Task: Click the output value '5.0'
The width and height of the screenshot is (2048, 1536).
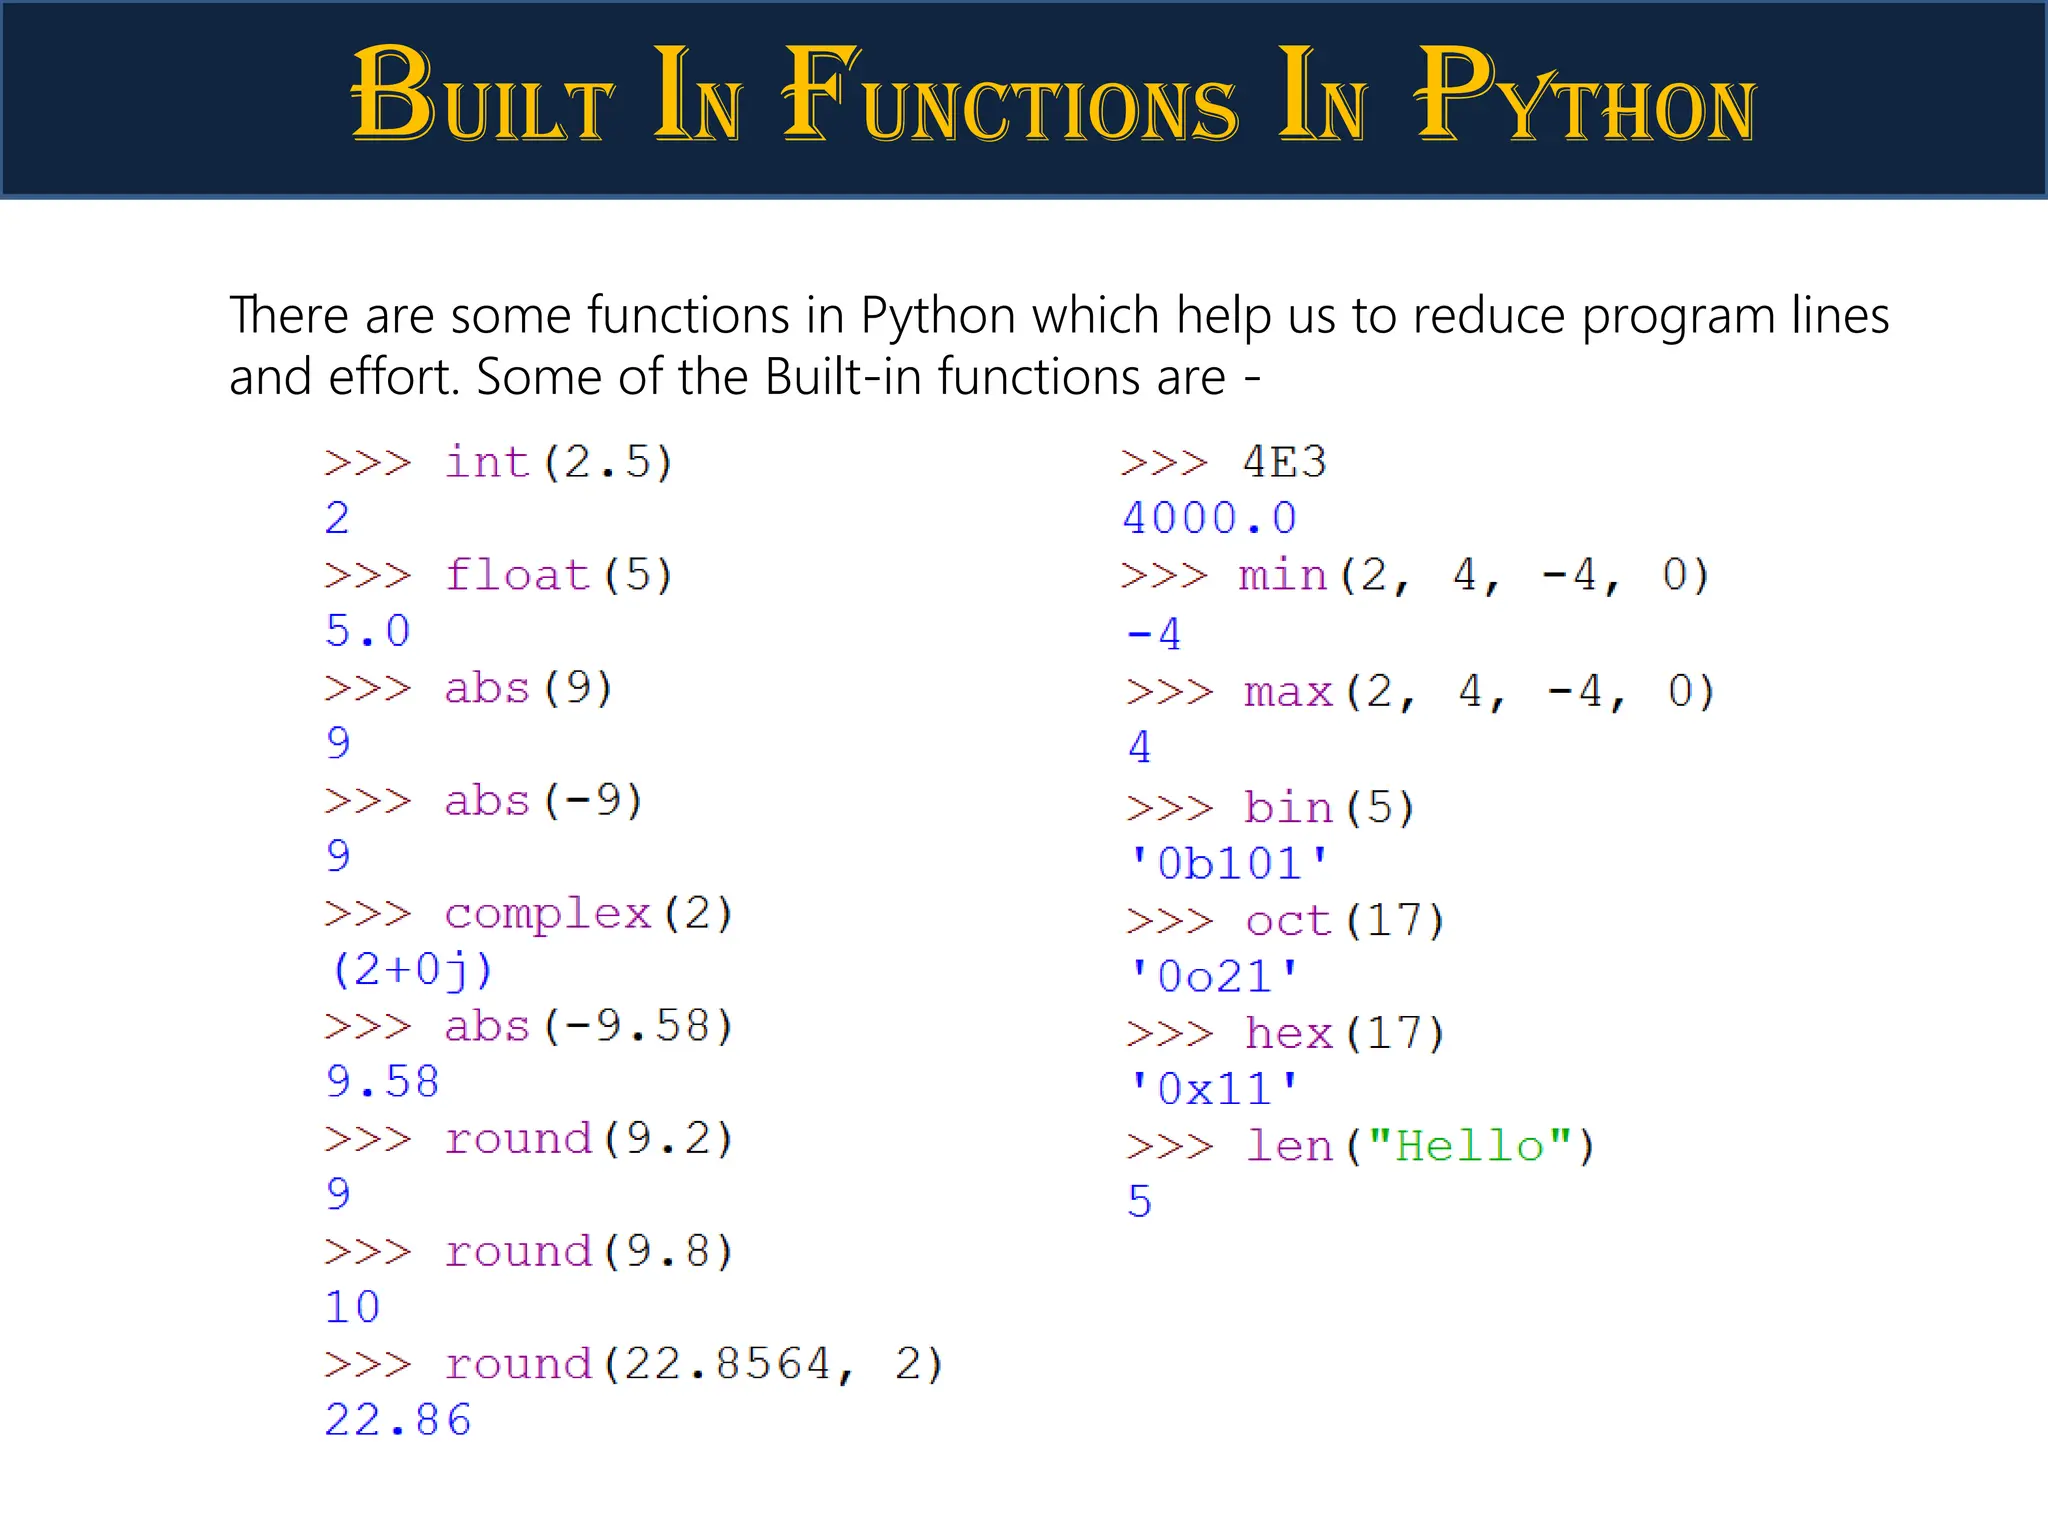Action: tap(368, 631)
